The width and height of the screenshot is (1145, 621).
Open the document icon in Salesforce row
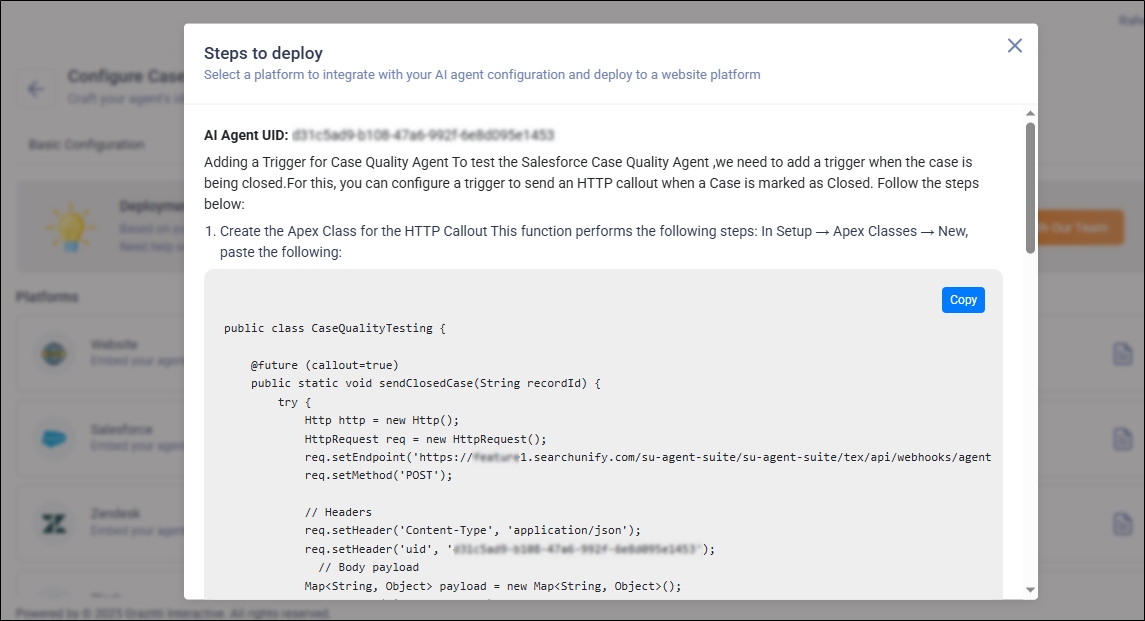coord(1122,439)
